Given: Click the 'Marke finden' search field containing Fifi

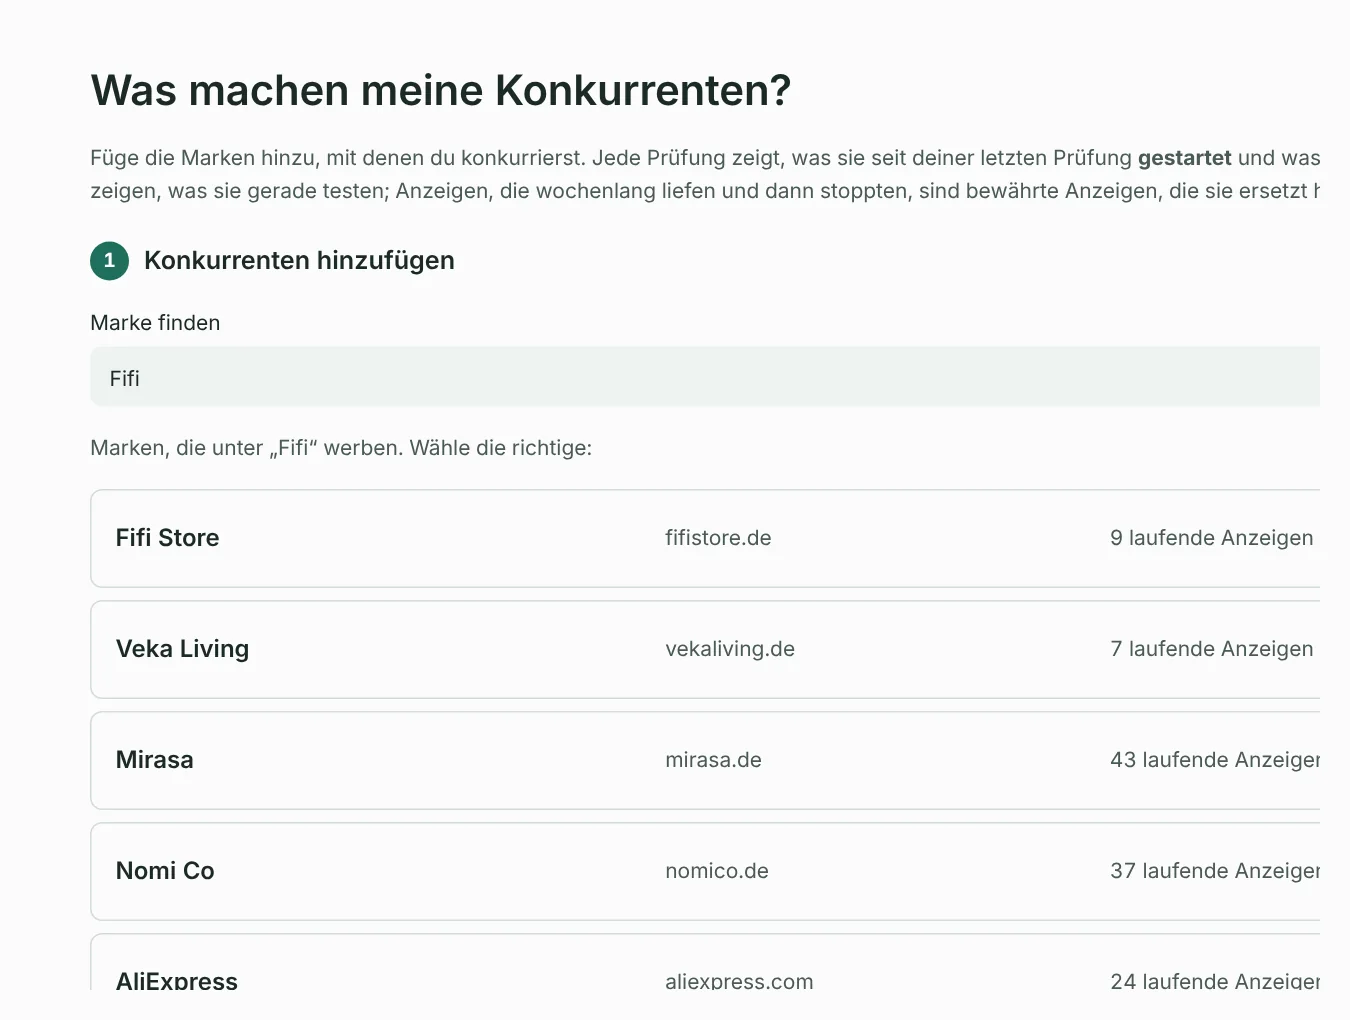Looking at the screenshot, I should 705,377.
